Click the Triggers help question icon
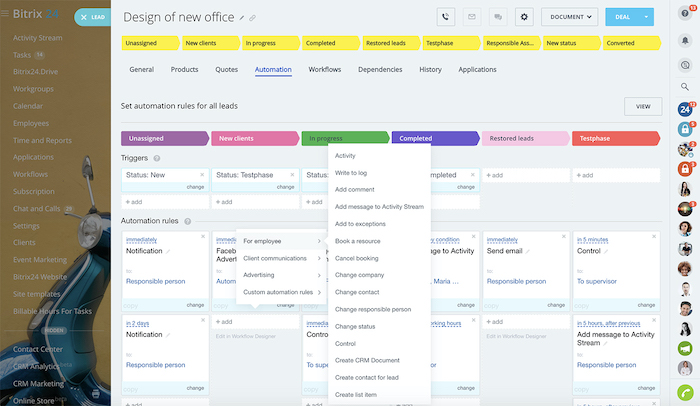The height and width of the screenshot is (406, 700). [157, 158]
